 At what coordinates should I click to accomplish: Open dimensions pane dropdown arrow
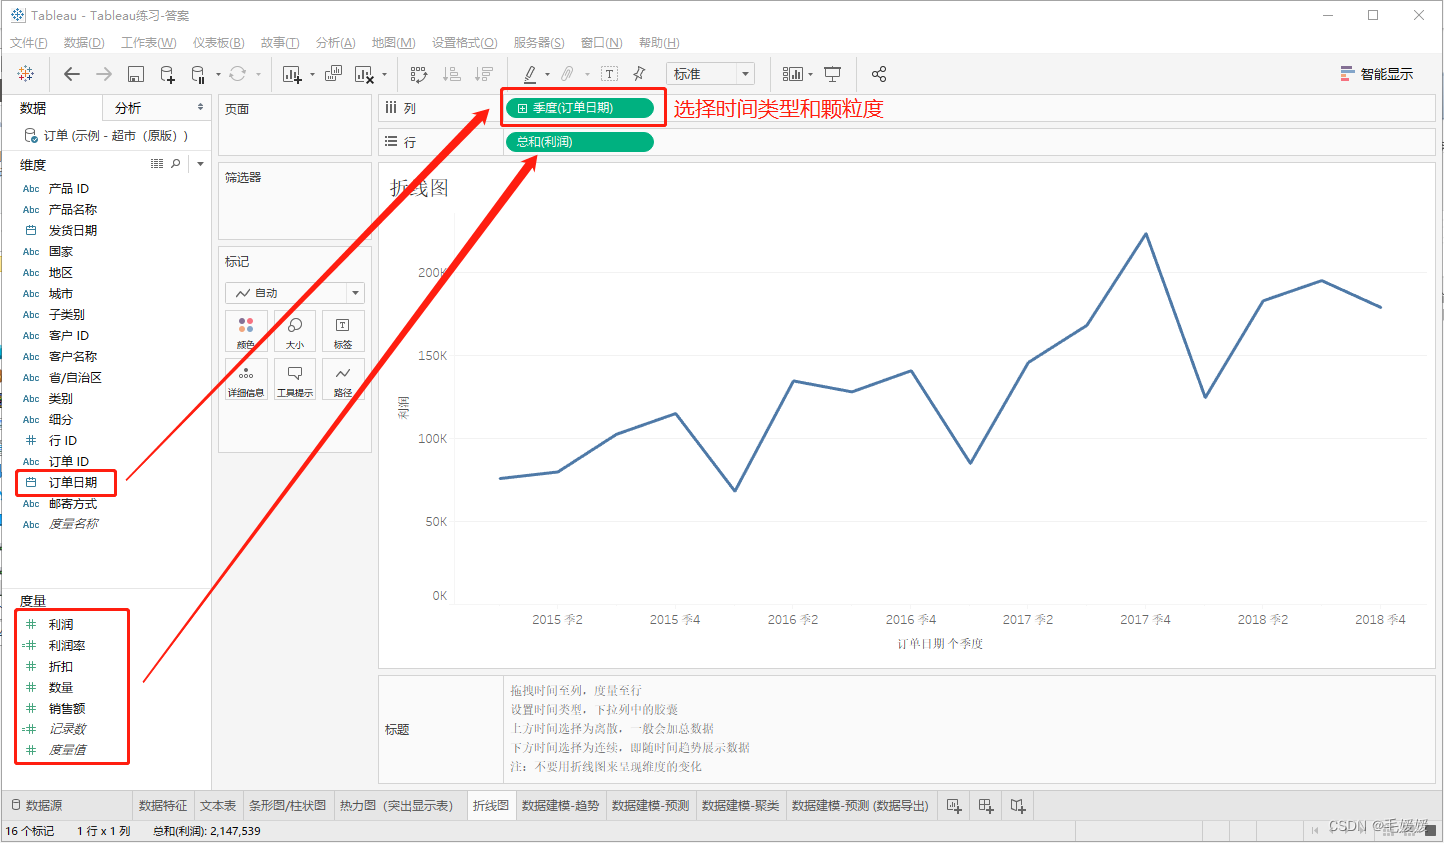[x=200, y=164]
